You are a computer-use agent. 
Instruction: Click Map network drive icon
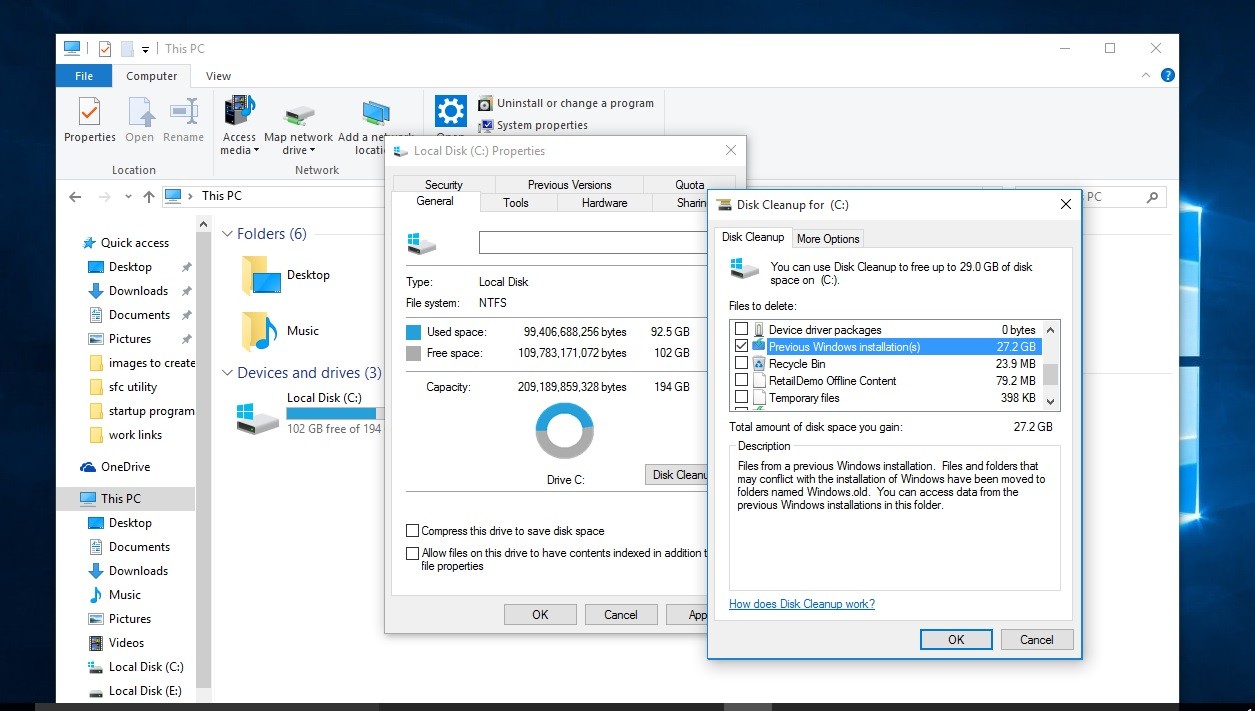(298, 114)
